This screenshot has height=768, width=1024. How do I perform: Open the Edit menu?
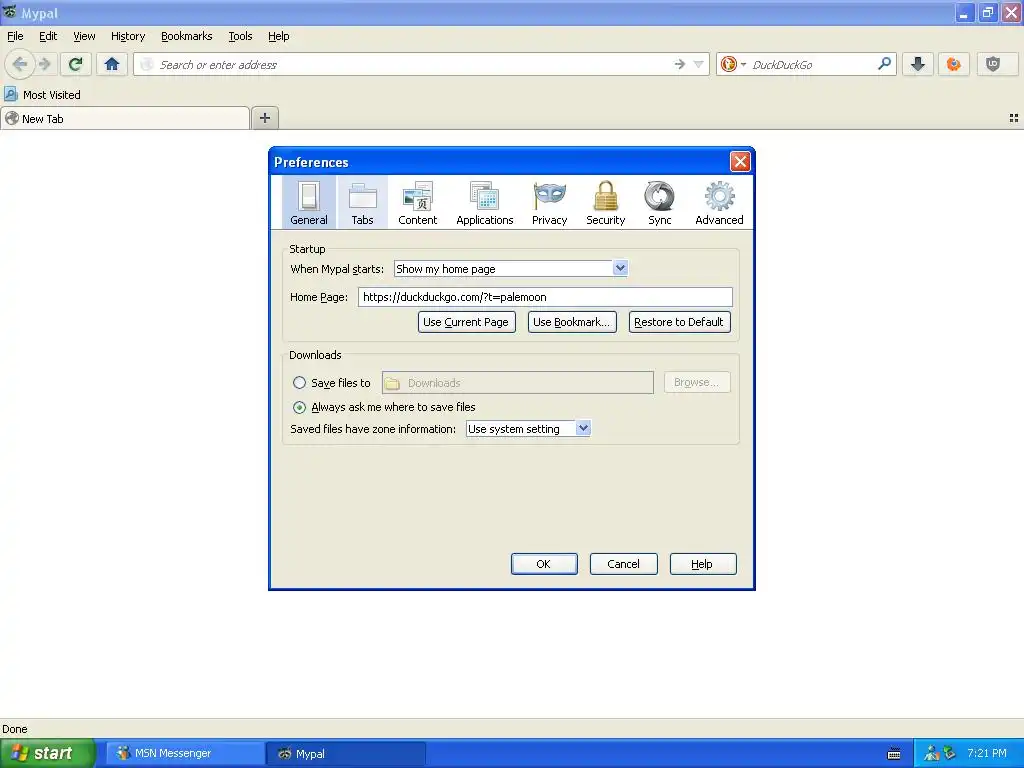coord(48,37)
